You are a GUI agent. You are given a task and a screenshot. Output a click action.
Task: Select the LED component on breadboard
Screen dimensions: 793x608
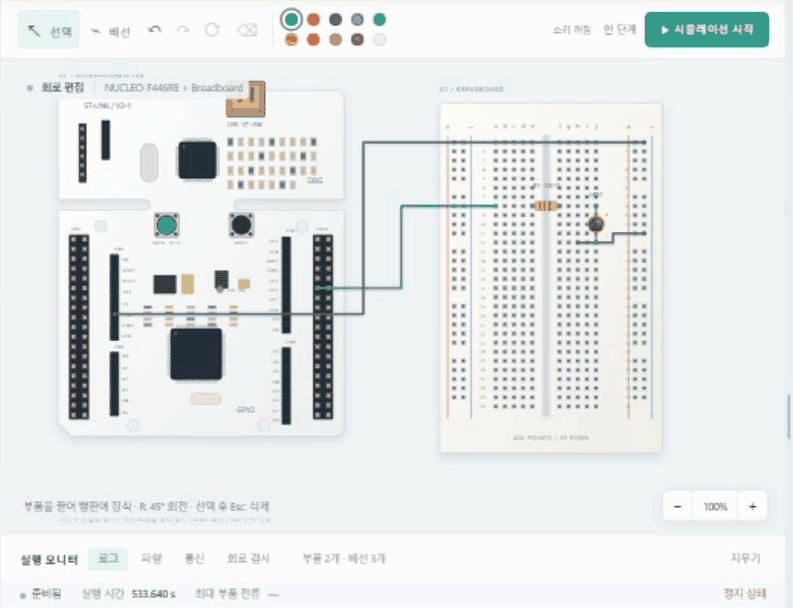click(596, 224)
